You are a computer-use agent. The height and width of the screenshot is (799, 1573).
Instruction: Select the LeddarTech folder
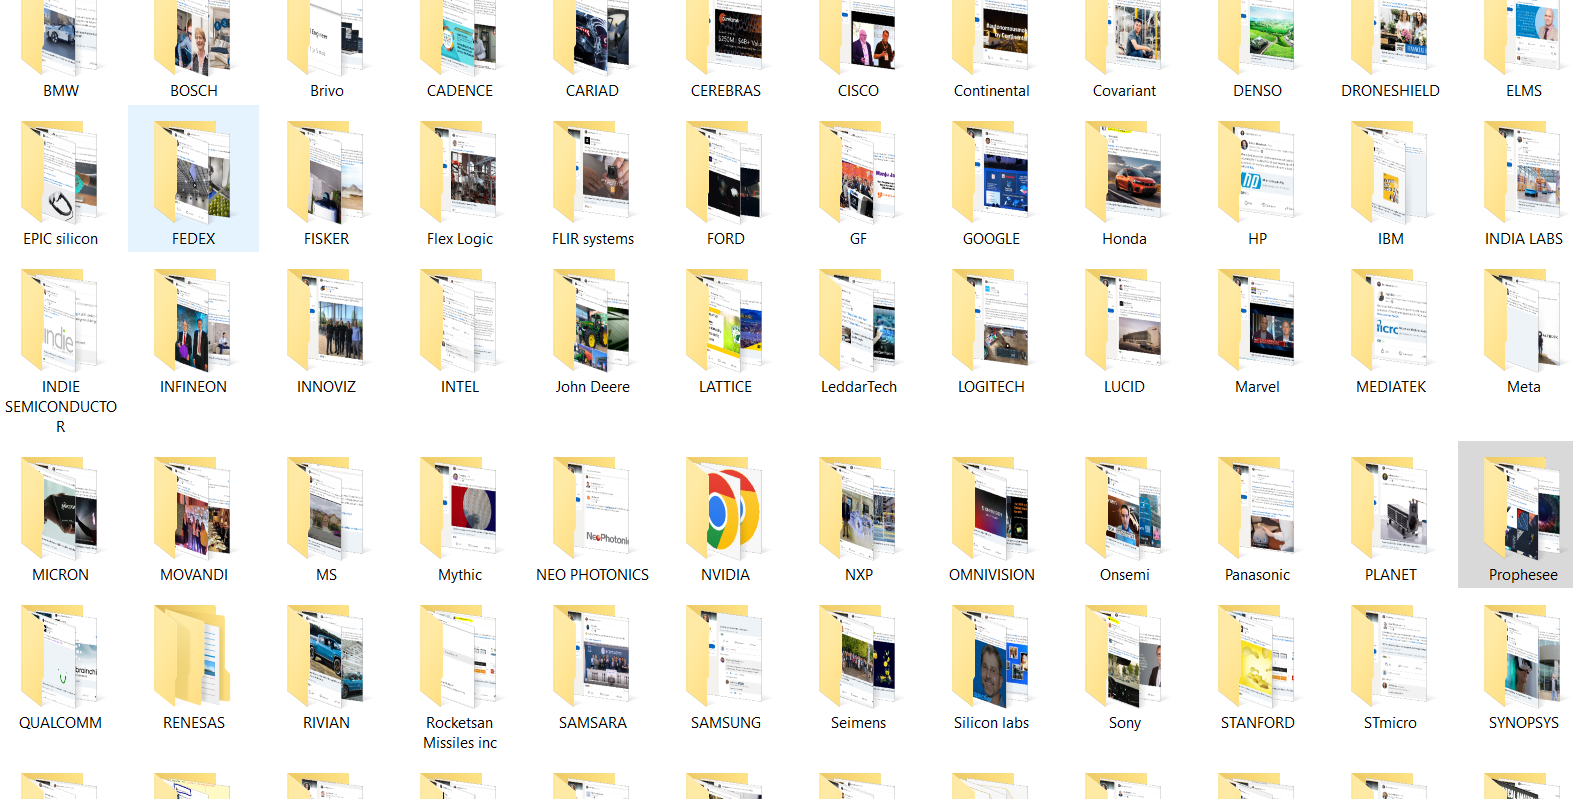(x=858, y=322)
